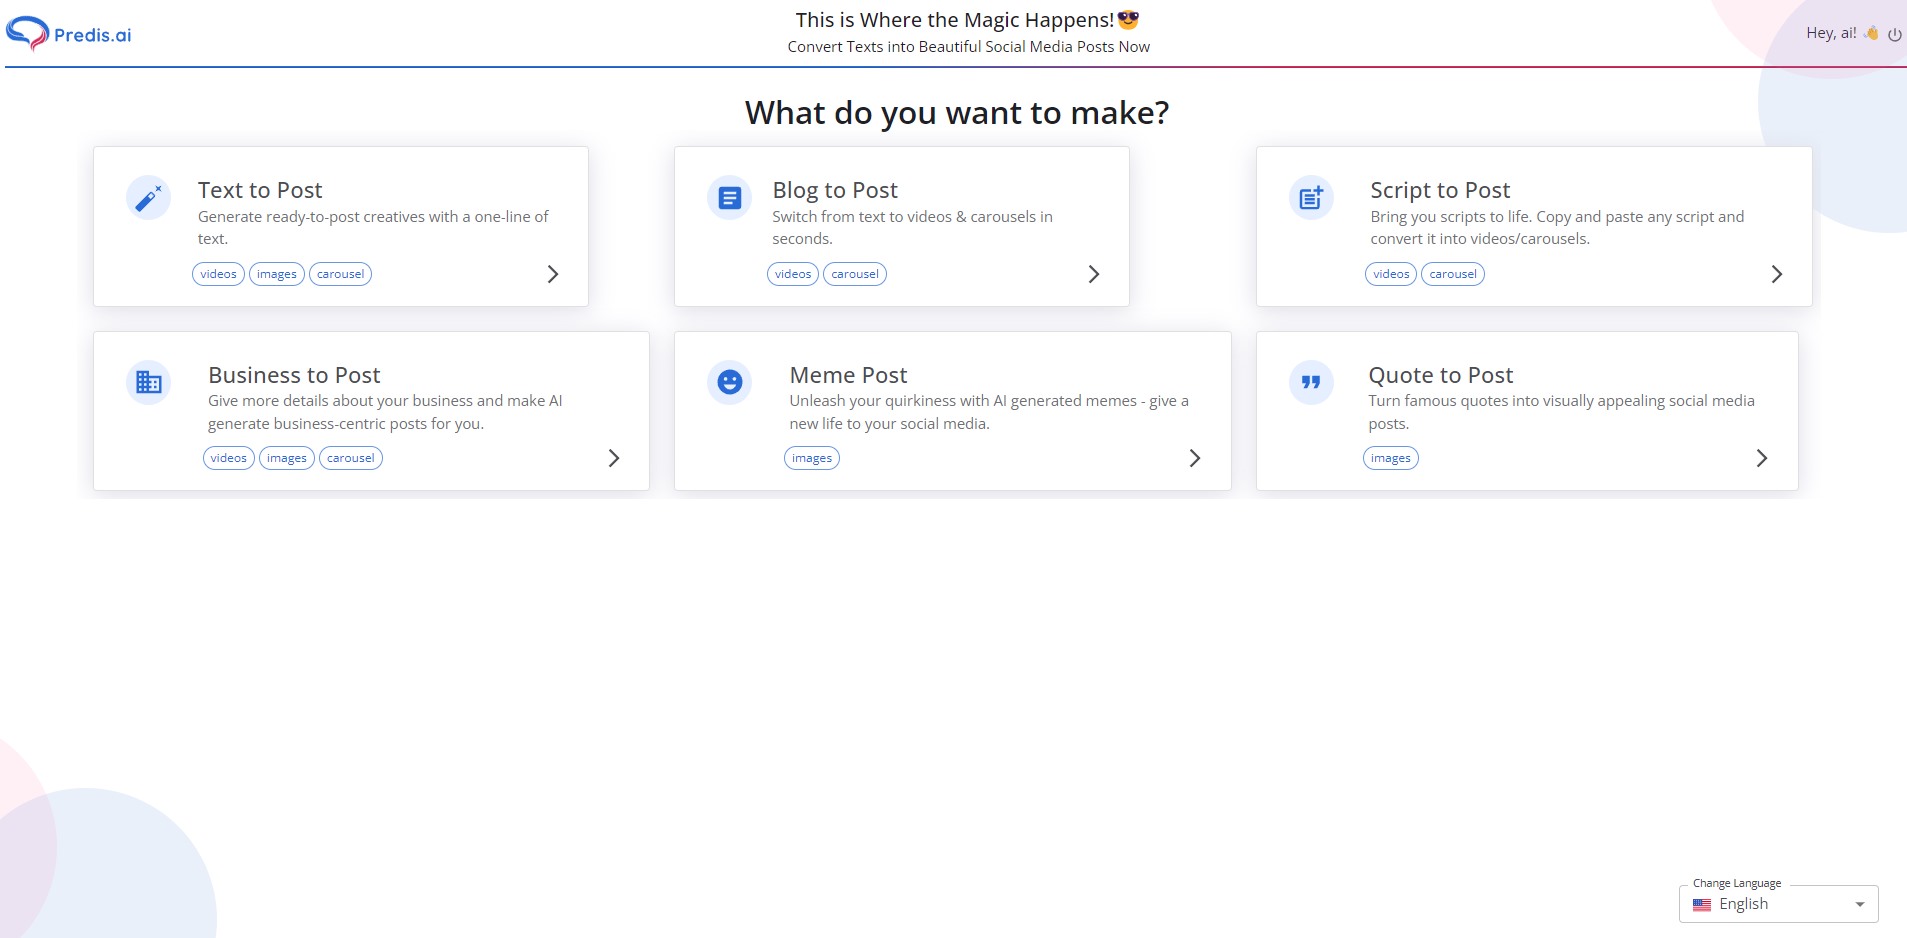Click "Give more details about your business" text
1907x938 pixels.
(x=385, y=412)
